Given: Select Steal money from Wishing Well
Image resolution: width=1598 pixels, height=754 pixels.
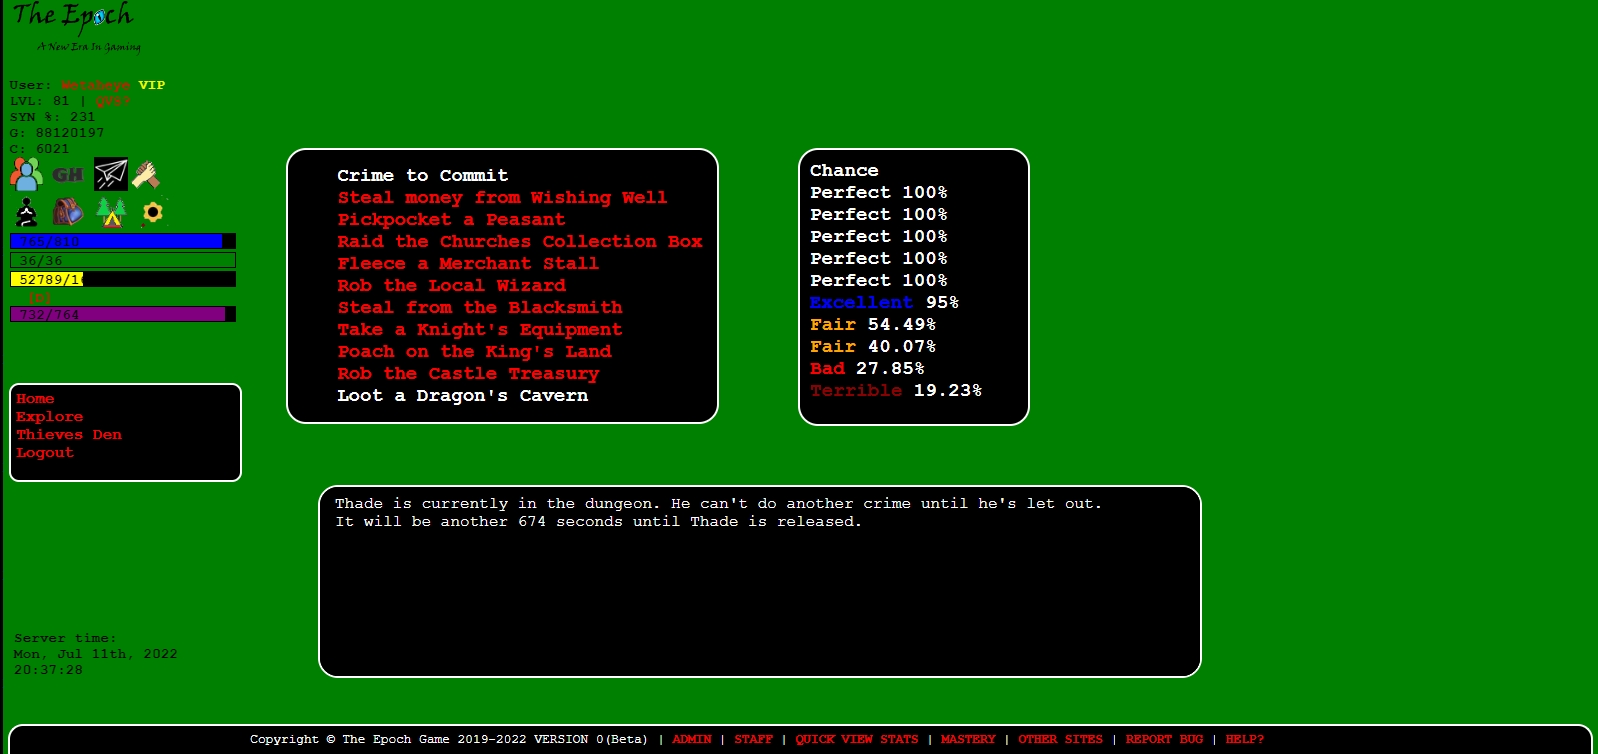Looking at the screenshot, I should point(502,198).
